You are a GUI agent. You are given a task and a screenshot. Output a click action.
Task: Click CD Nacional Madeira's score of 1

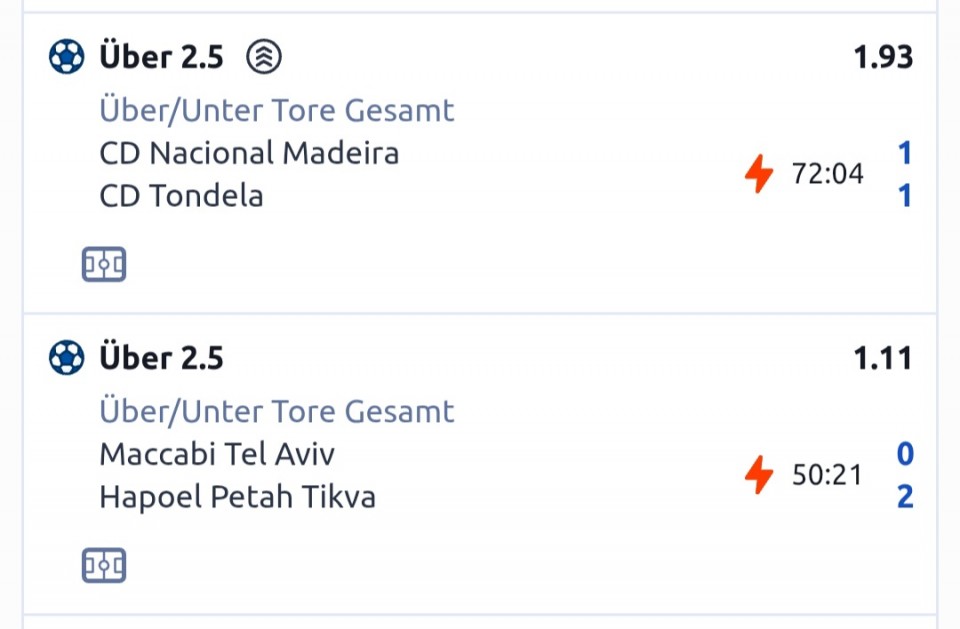coord(904,153)
